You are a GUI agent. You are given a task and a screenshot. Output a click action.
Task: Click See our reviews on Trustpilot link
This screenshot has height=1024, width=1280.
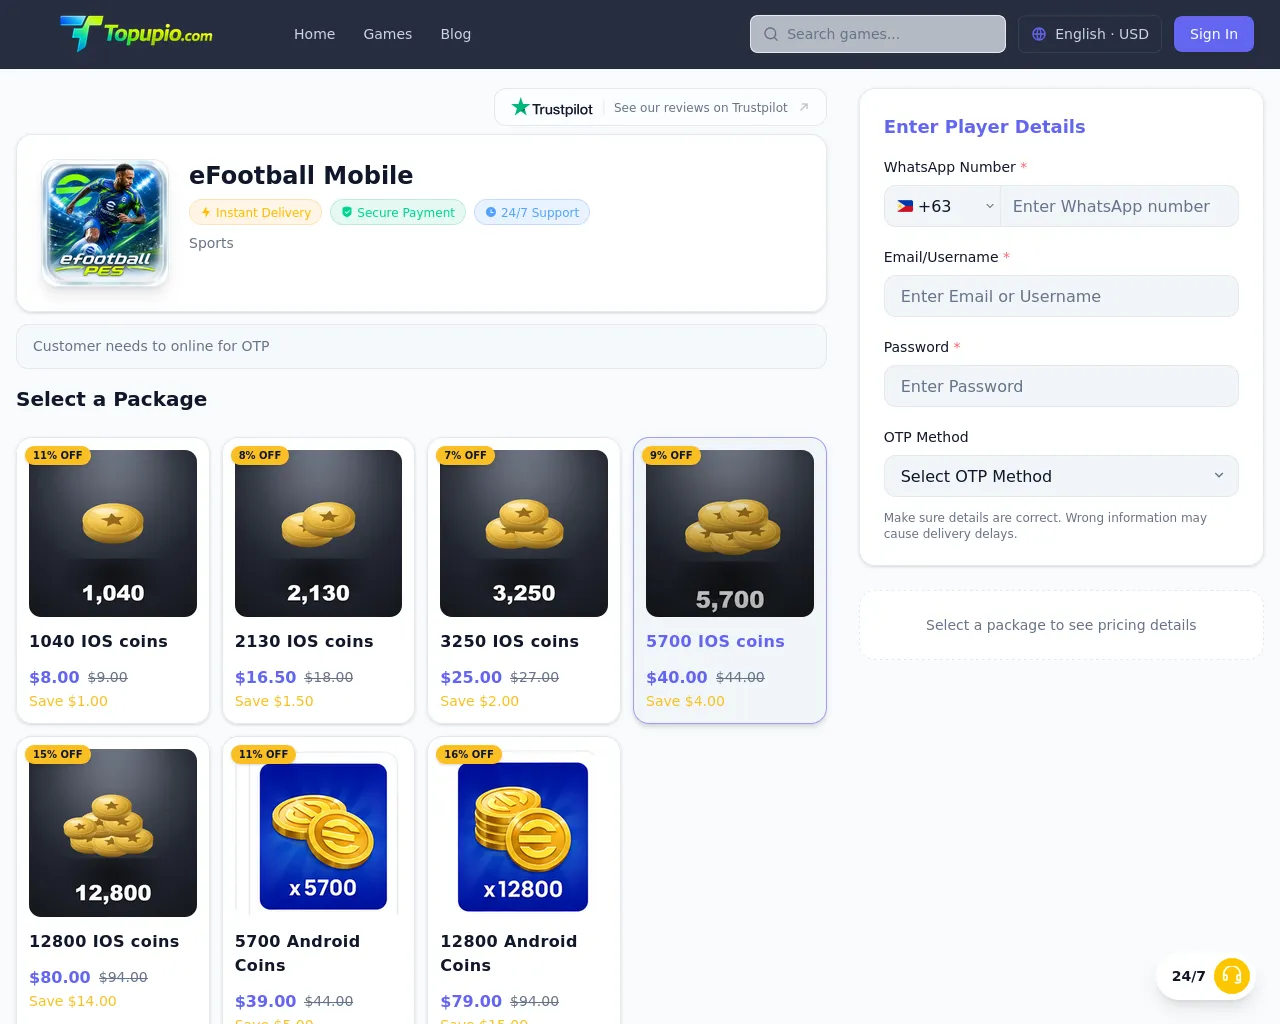(700, 107)
